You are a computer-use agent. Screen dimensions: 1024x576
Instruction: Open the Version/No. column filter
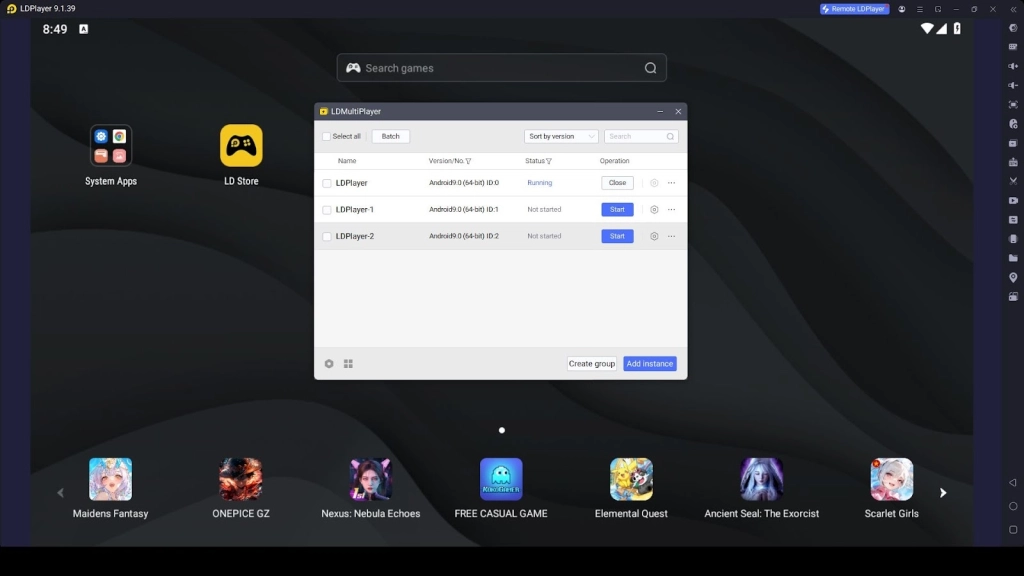pos(468,161)
